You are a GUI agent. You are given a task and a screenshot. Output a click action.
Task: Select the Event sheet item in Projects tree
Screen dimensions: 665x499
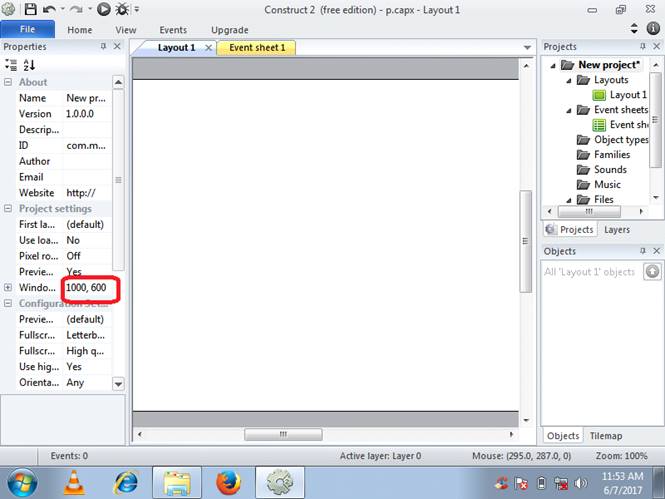[620, 125]
